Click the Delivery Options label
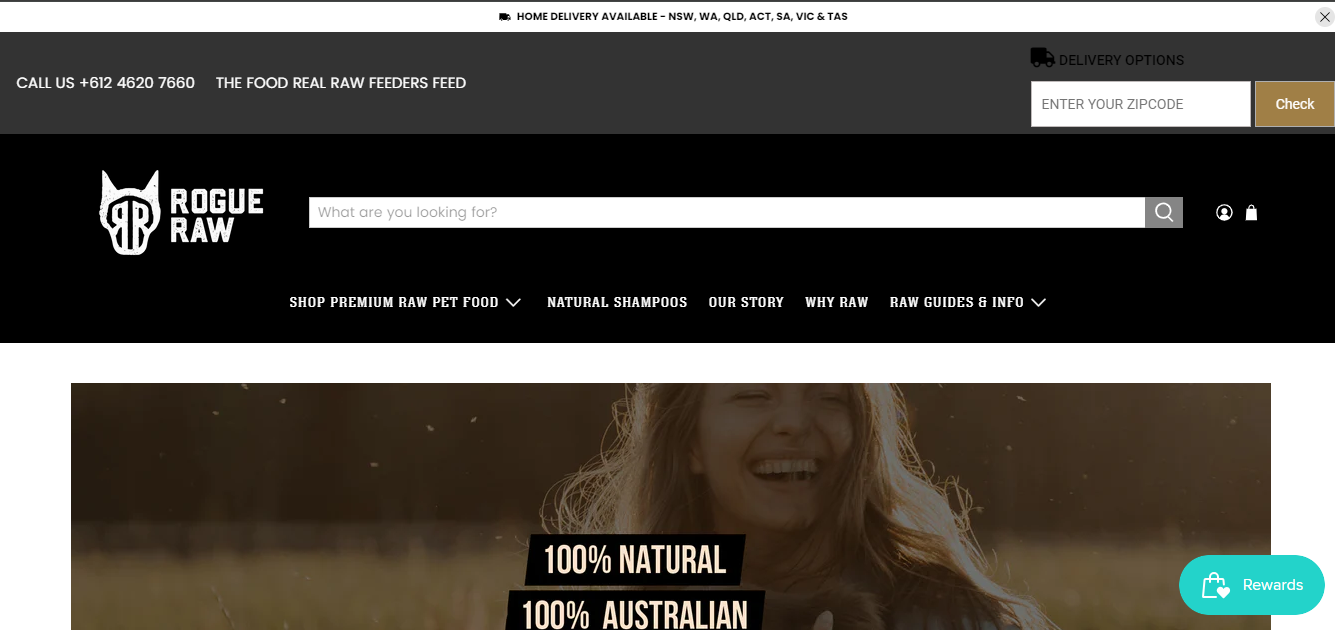Screen dimensions: 1335x630 tap(1121, 60)
